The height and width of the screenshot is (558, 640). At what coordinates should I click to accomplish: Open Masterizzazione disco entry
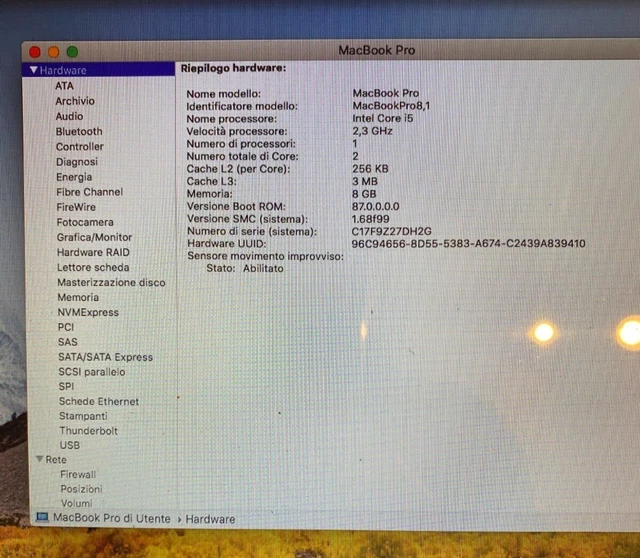coord(111,282)
